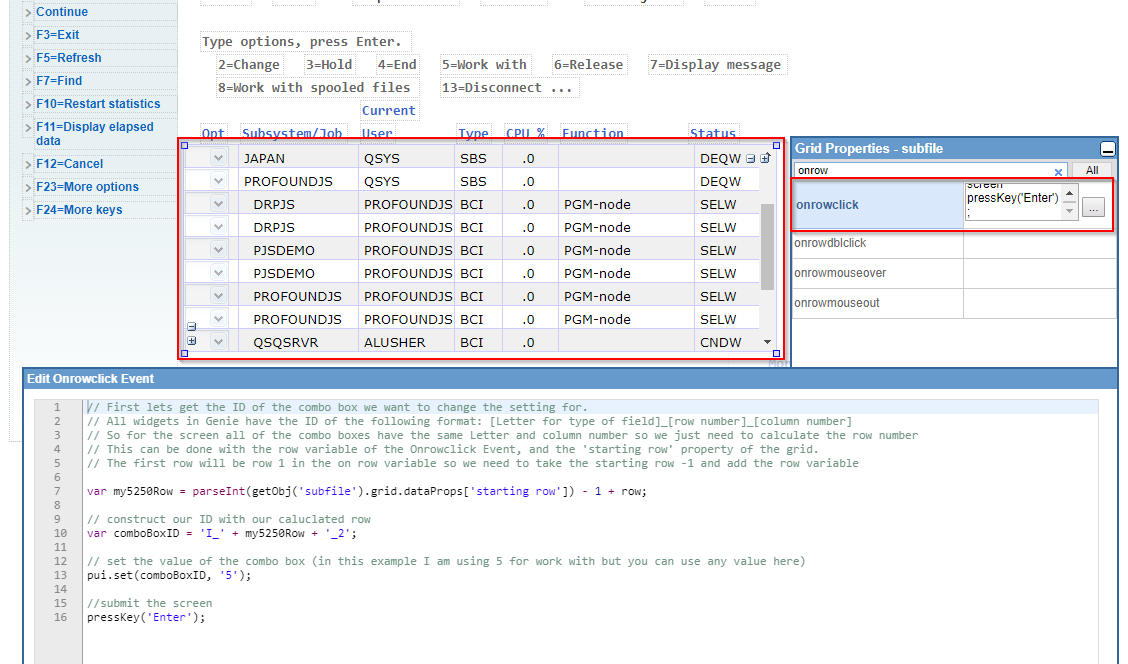The height and width of the screenshot is (664, 1128).
Task: Check the small checkbox below the plus icon
Action: pos(184,353)
